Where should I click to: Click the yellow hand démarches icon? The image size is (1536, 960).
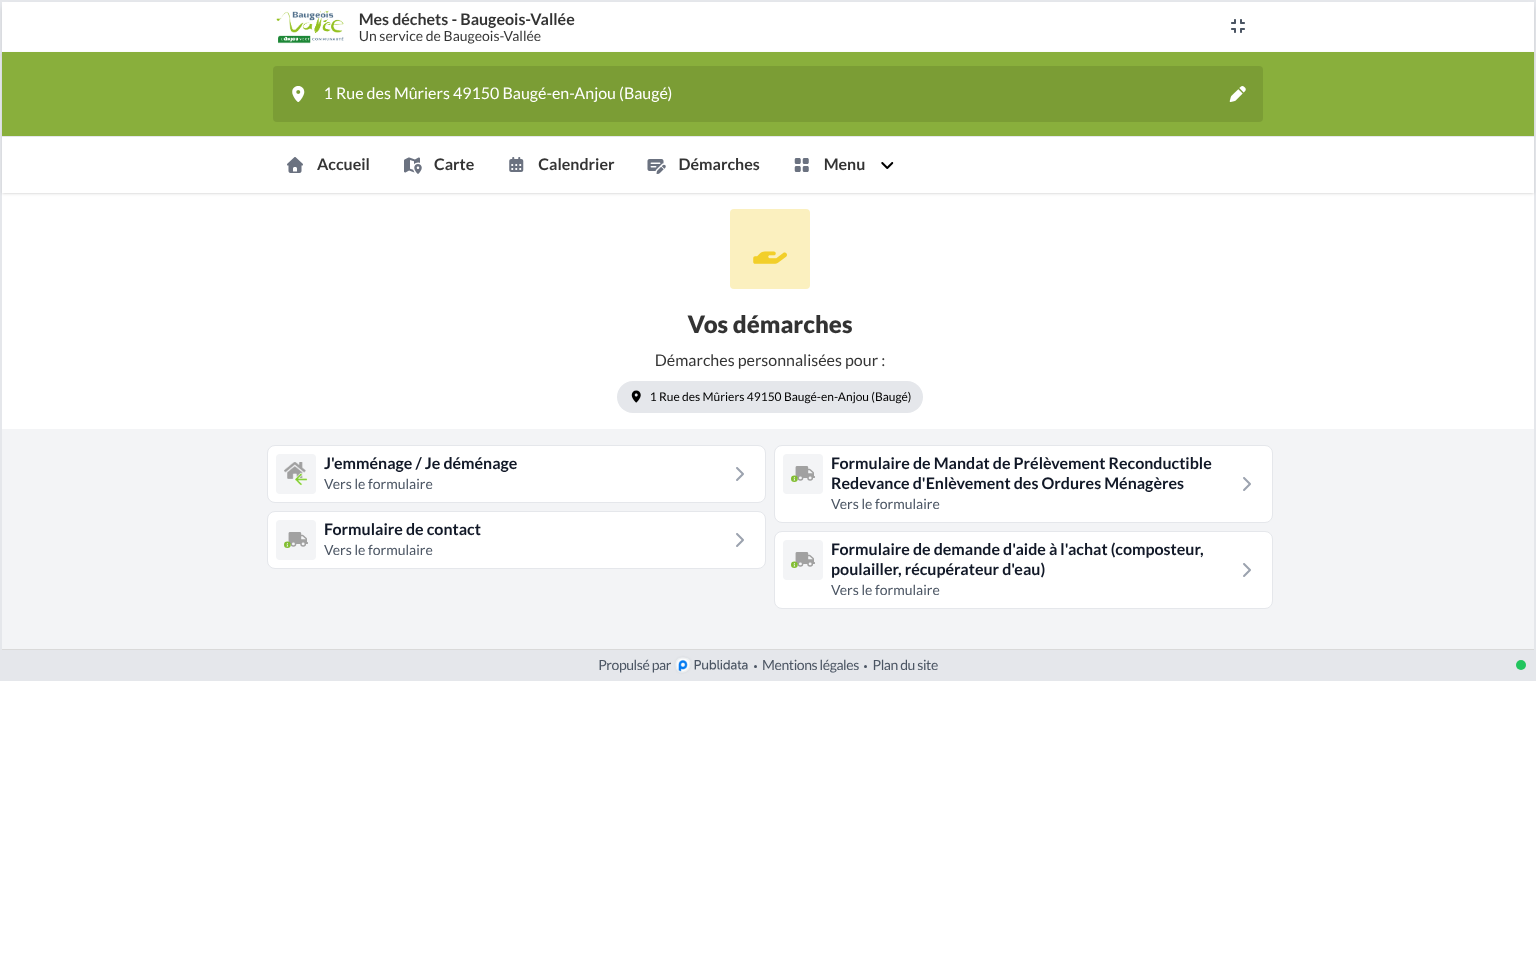[770, 249]
